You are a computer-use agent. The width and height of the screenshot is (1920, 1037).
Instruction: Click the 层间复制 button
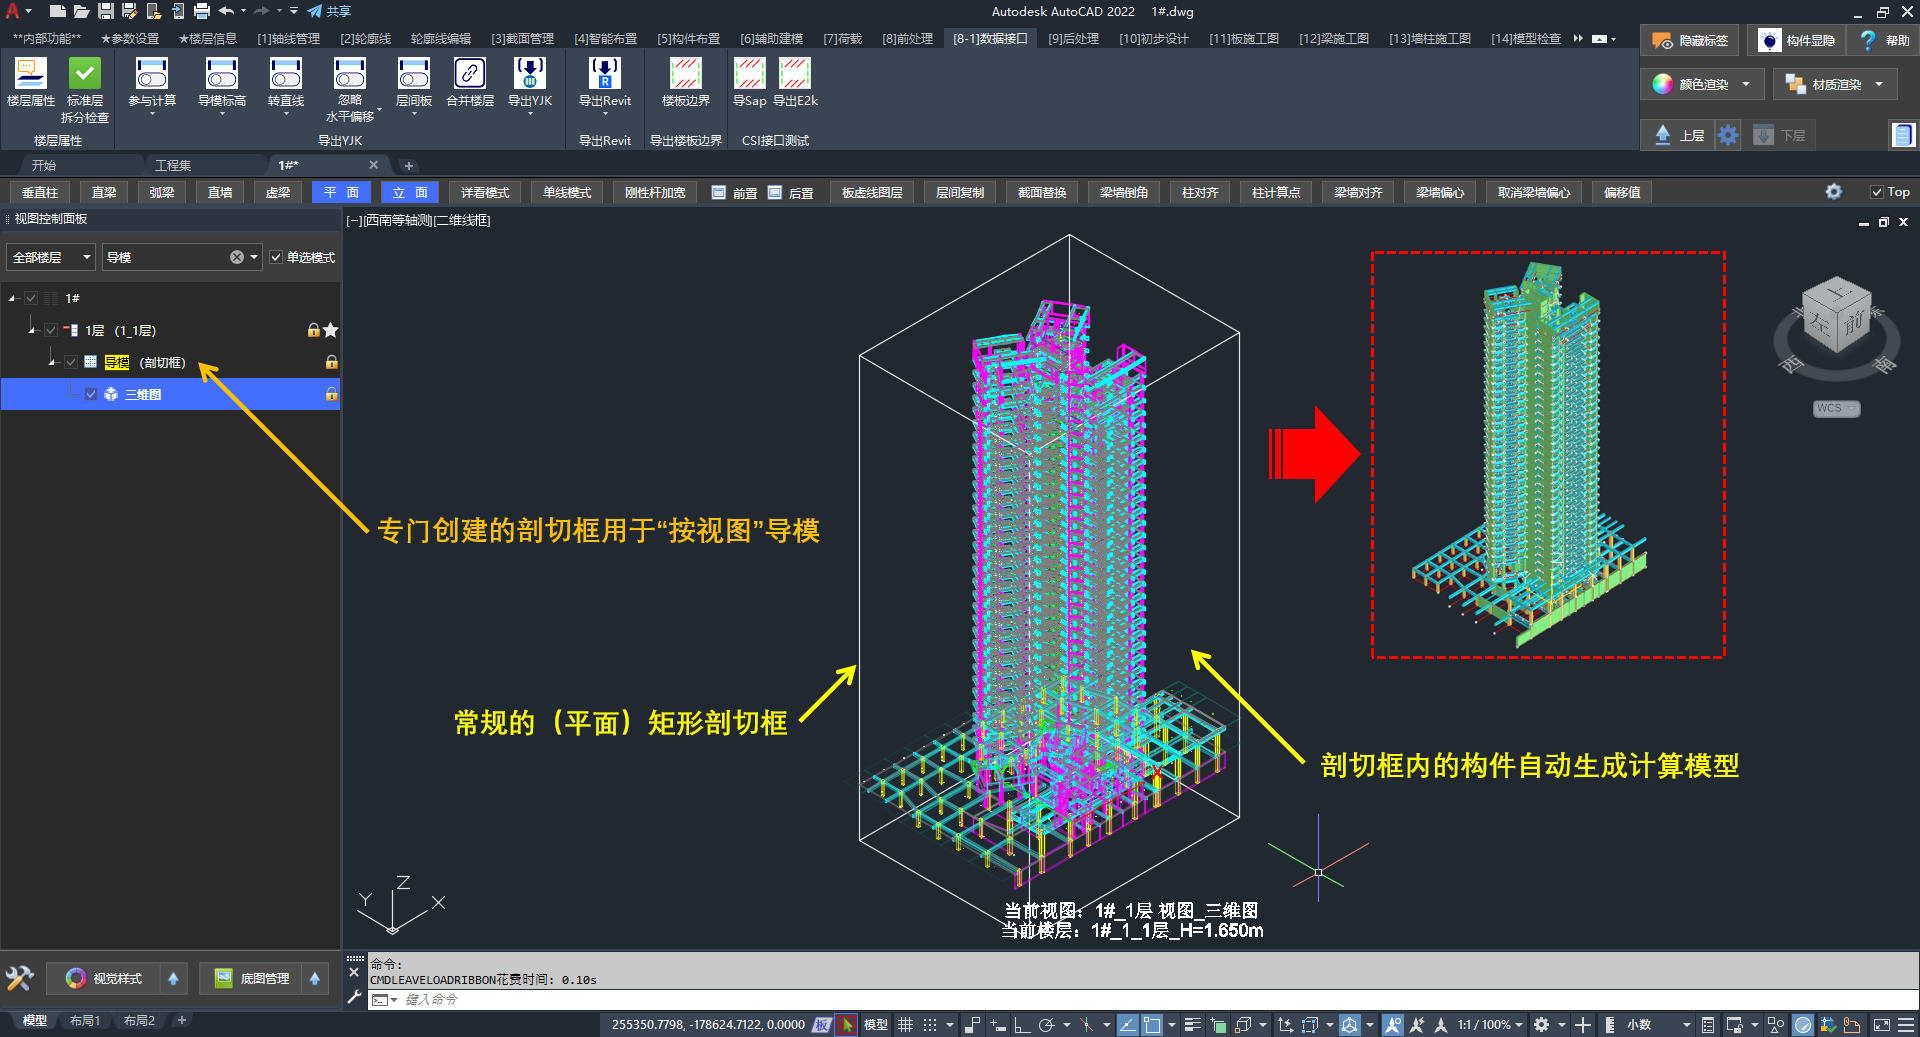pyautogui.click(x=959, y=193)
